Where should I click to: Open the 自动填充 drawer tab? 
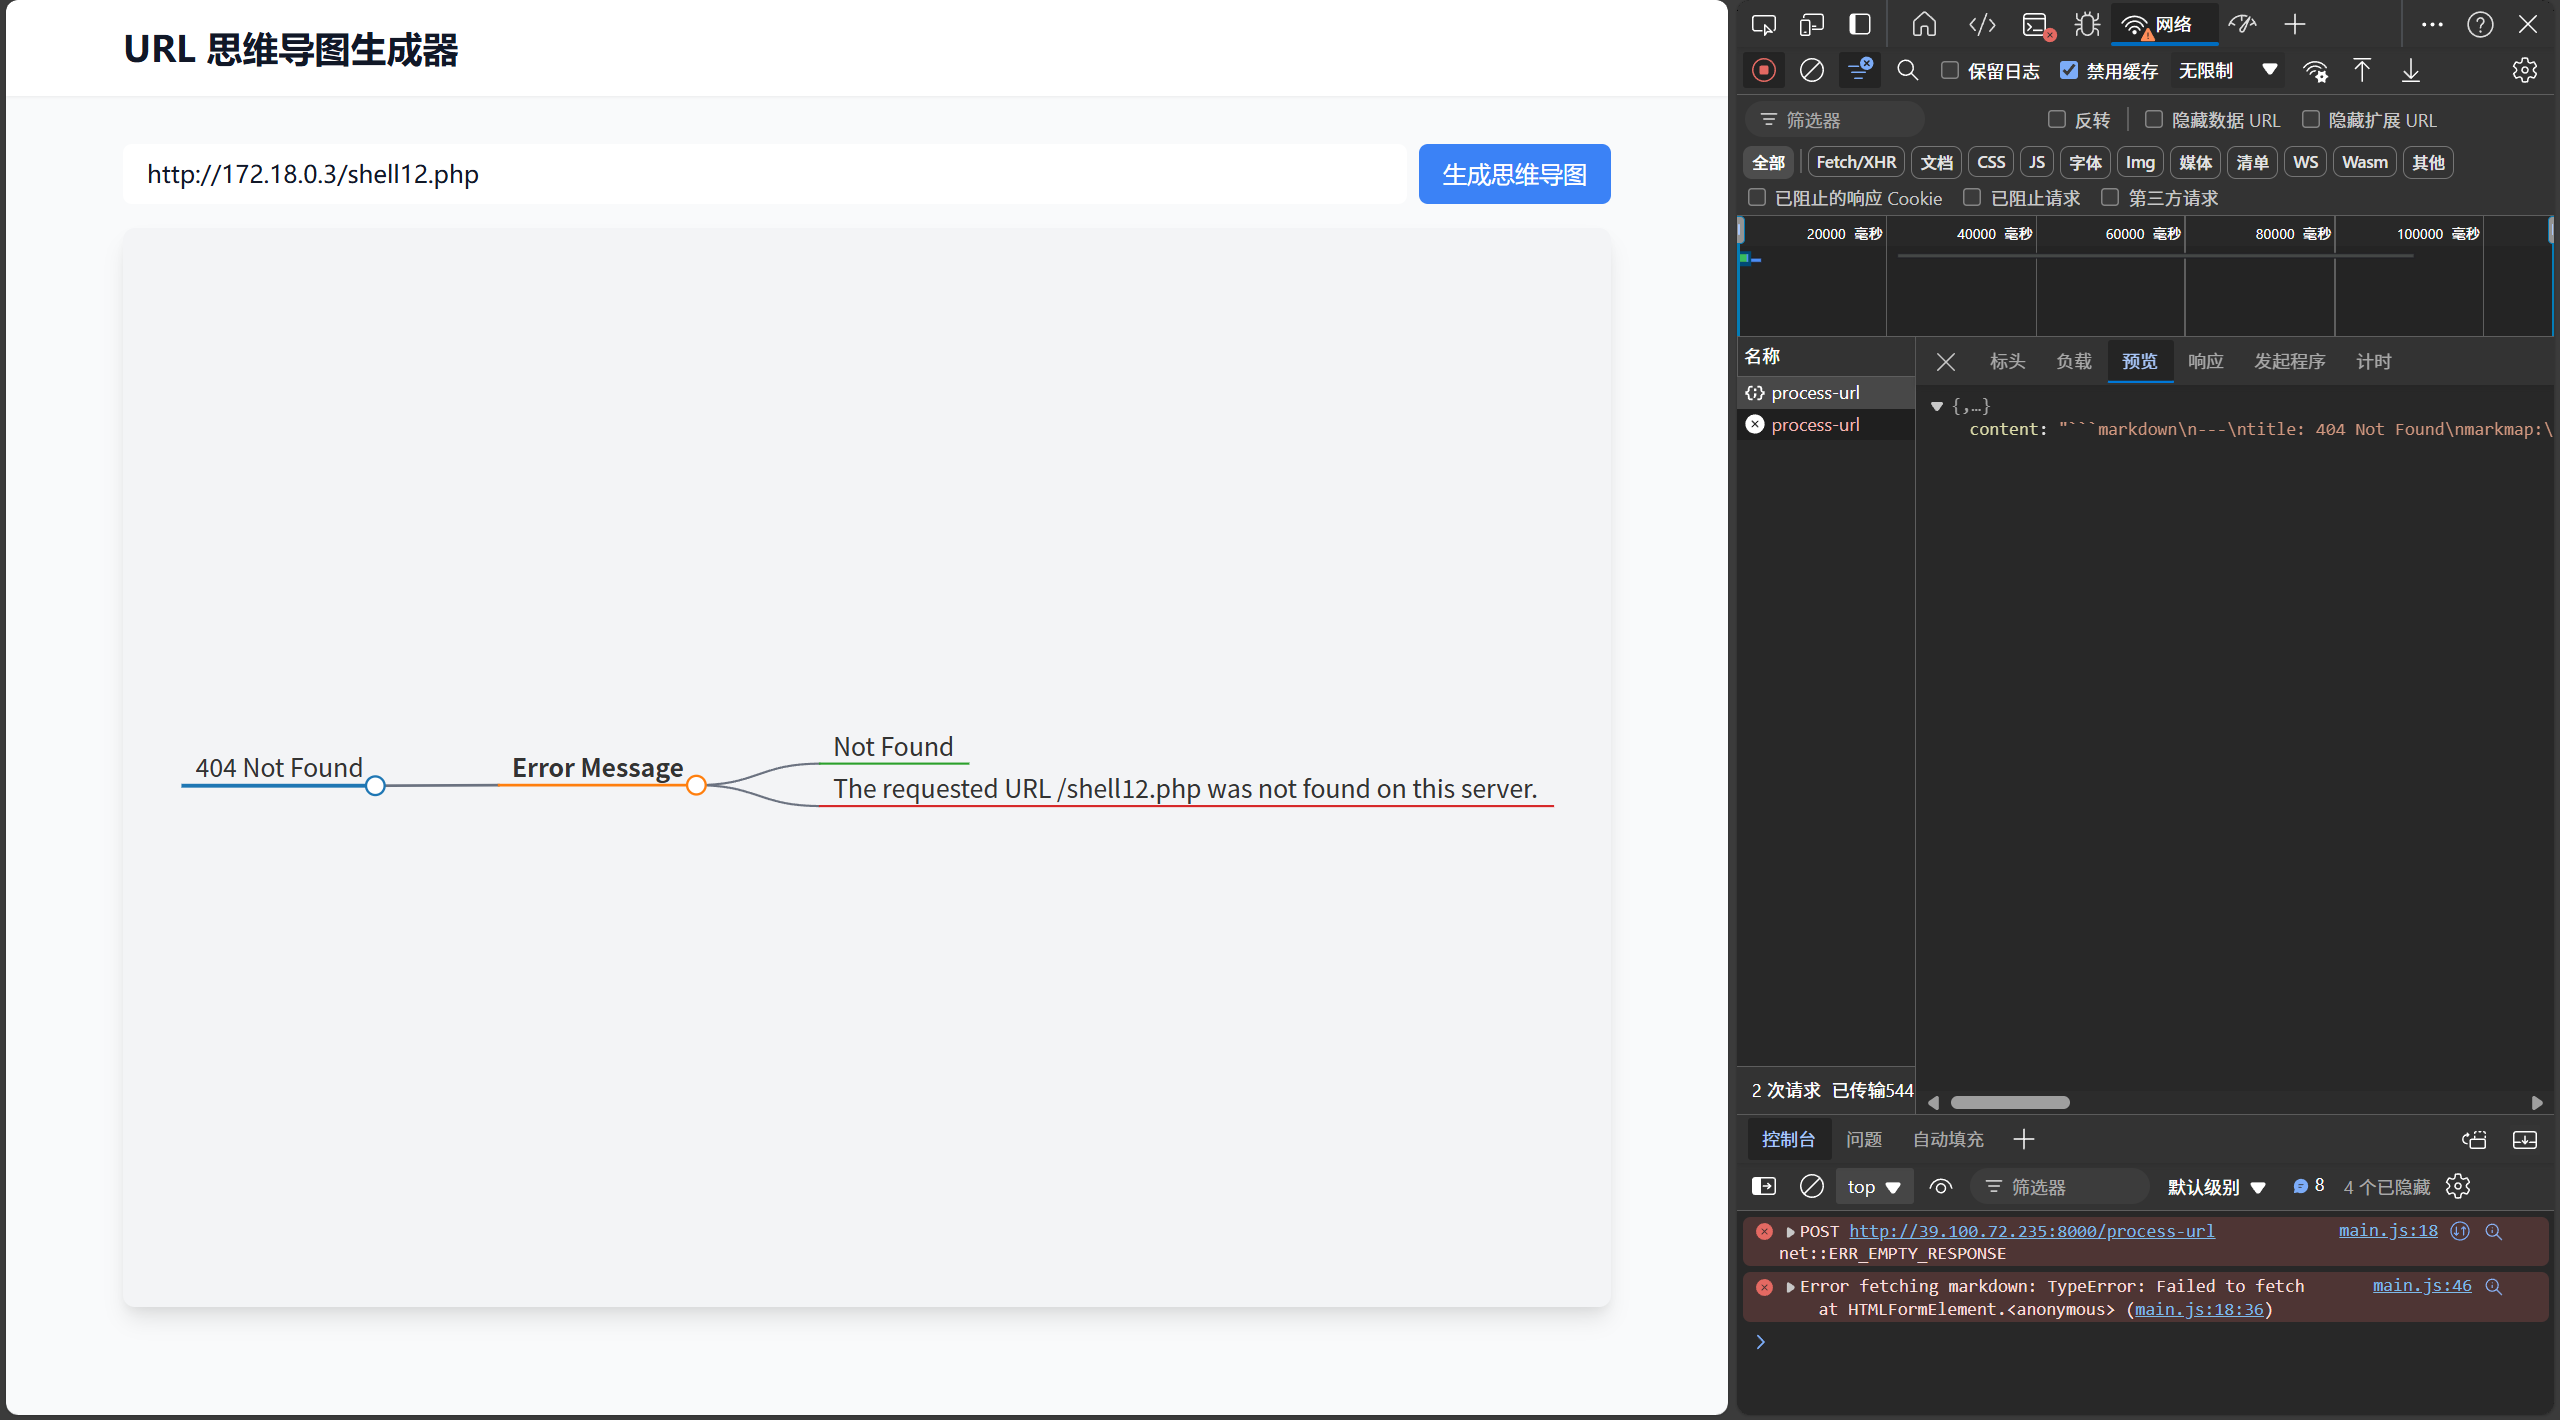click(1948, 1139)
